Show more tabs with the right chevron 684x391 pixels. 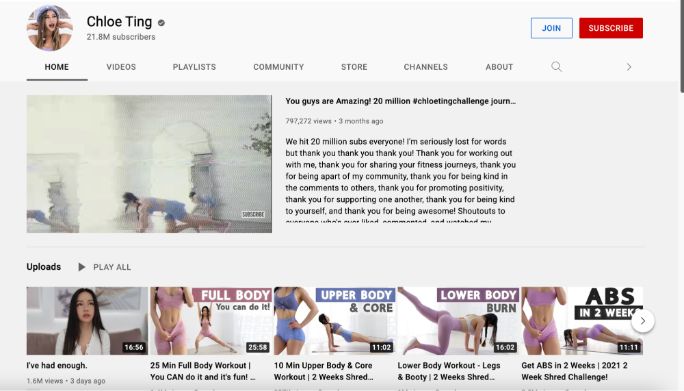[x=629, y=67]
